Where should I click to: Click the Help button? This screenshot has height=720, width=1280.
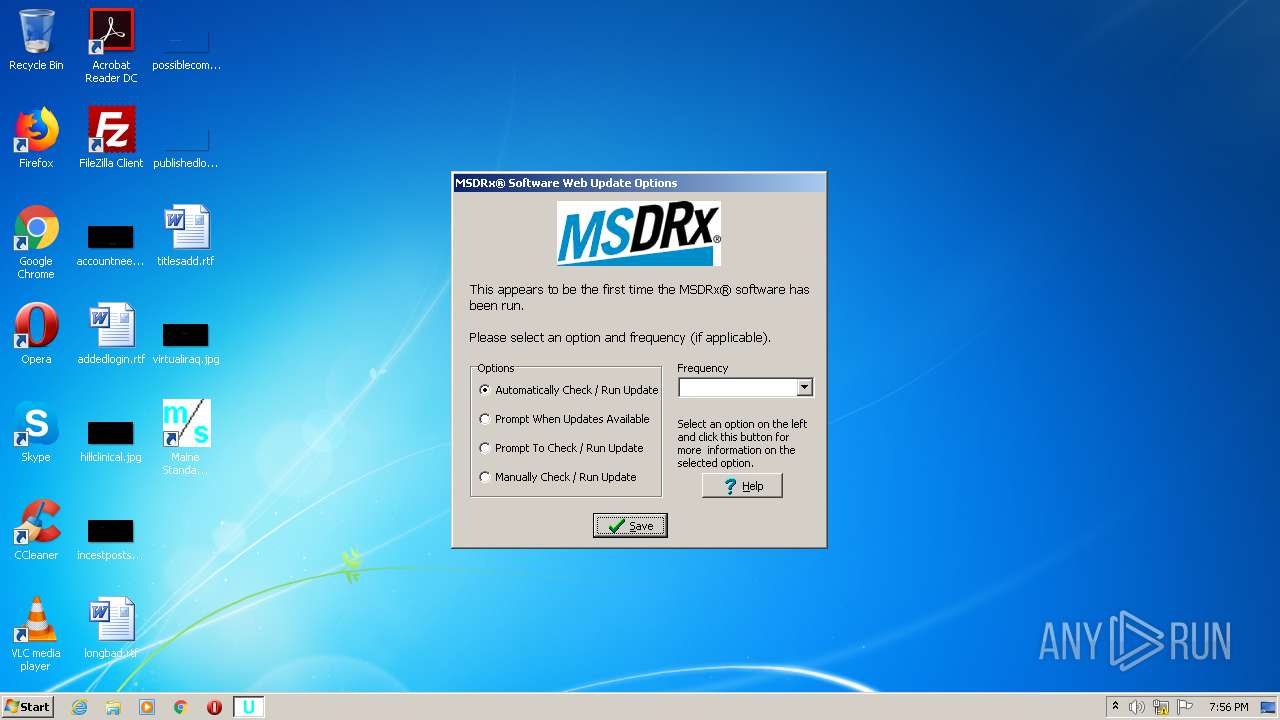point(742,486)
